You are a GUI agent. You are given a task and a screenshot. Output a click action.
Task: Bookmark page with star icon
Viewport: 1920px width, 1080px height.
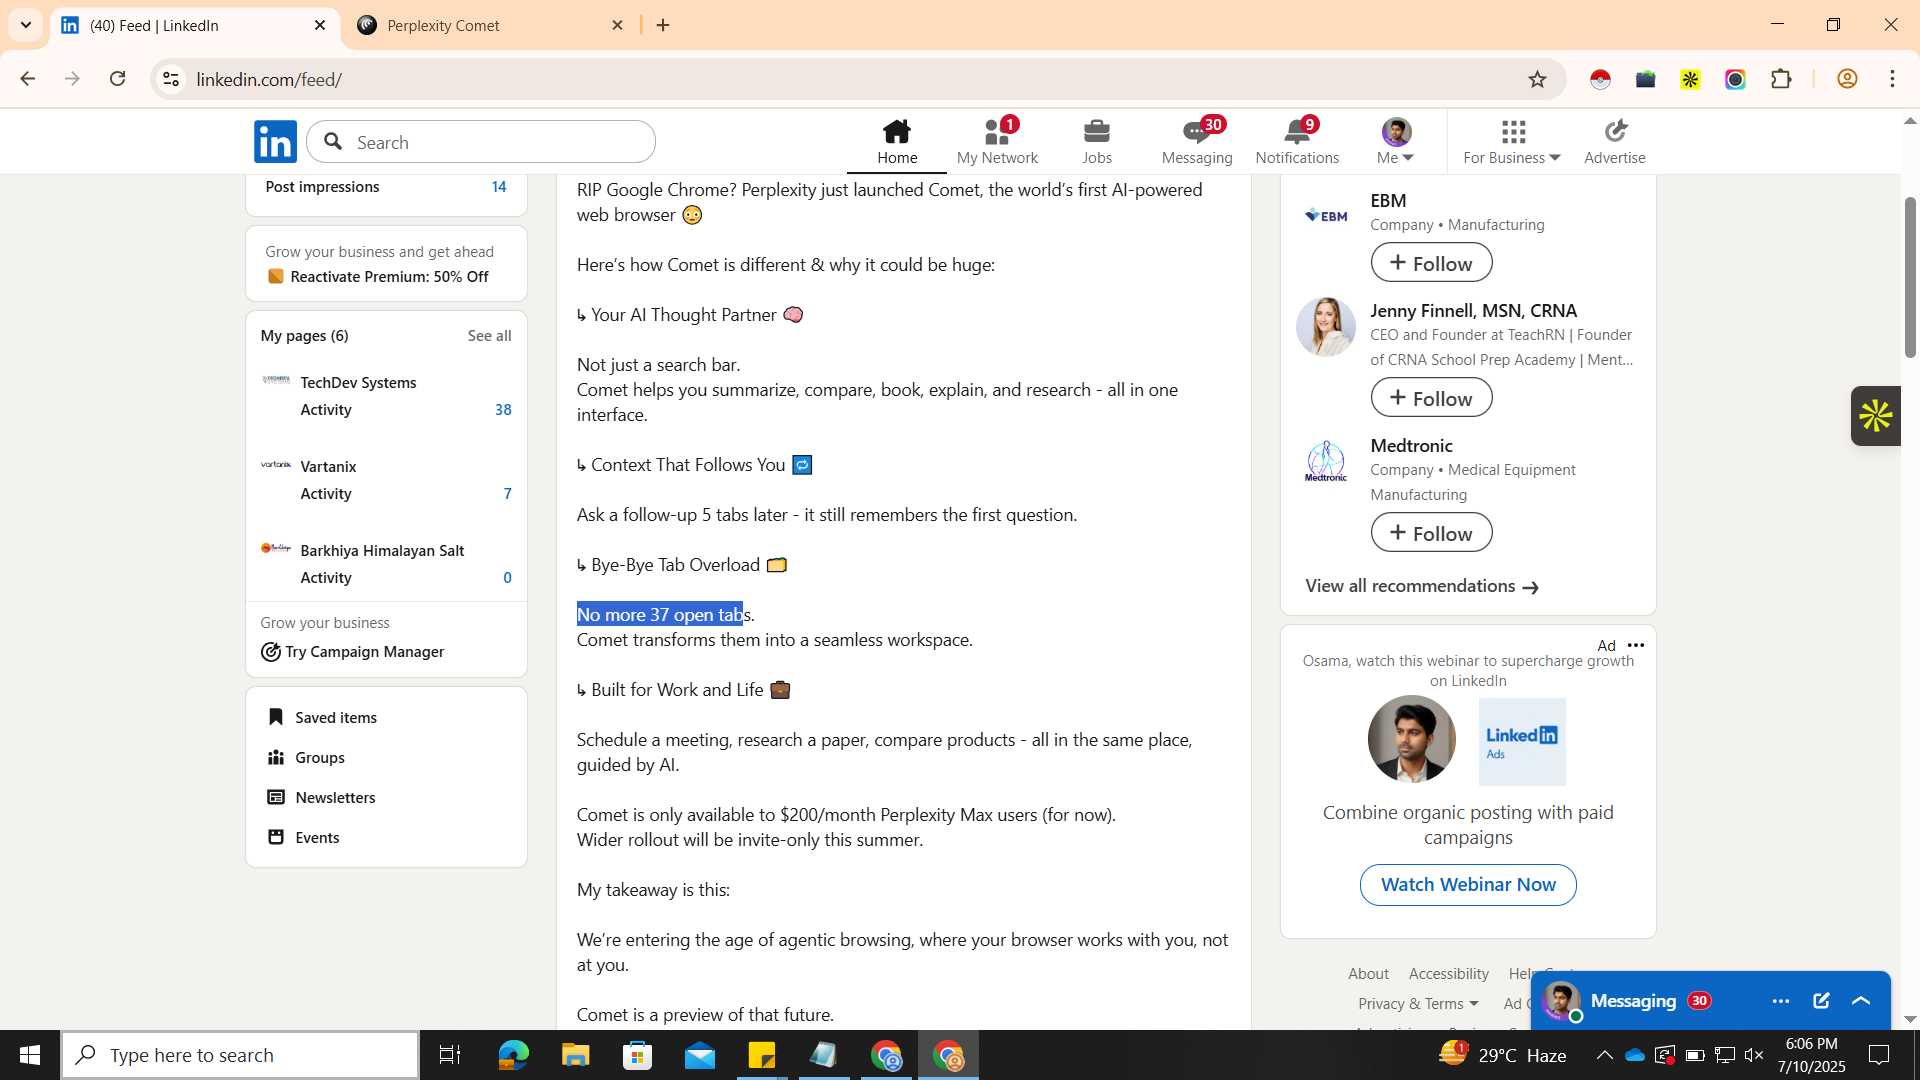1537,79
